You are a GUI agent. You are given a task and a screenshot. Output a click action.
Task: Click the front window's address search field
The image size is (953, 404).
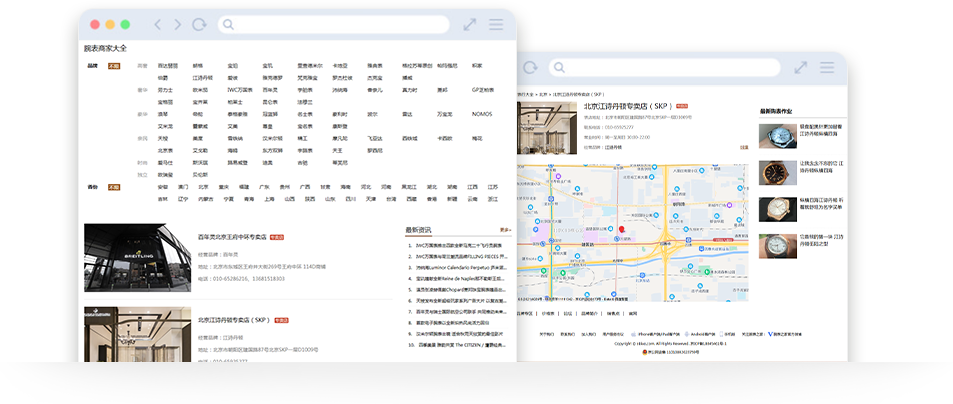[334, 24]
